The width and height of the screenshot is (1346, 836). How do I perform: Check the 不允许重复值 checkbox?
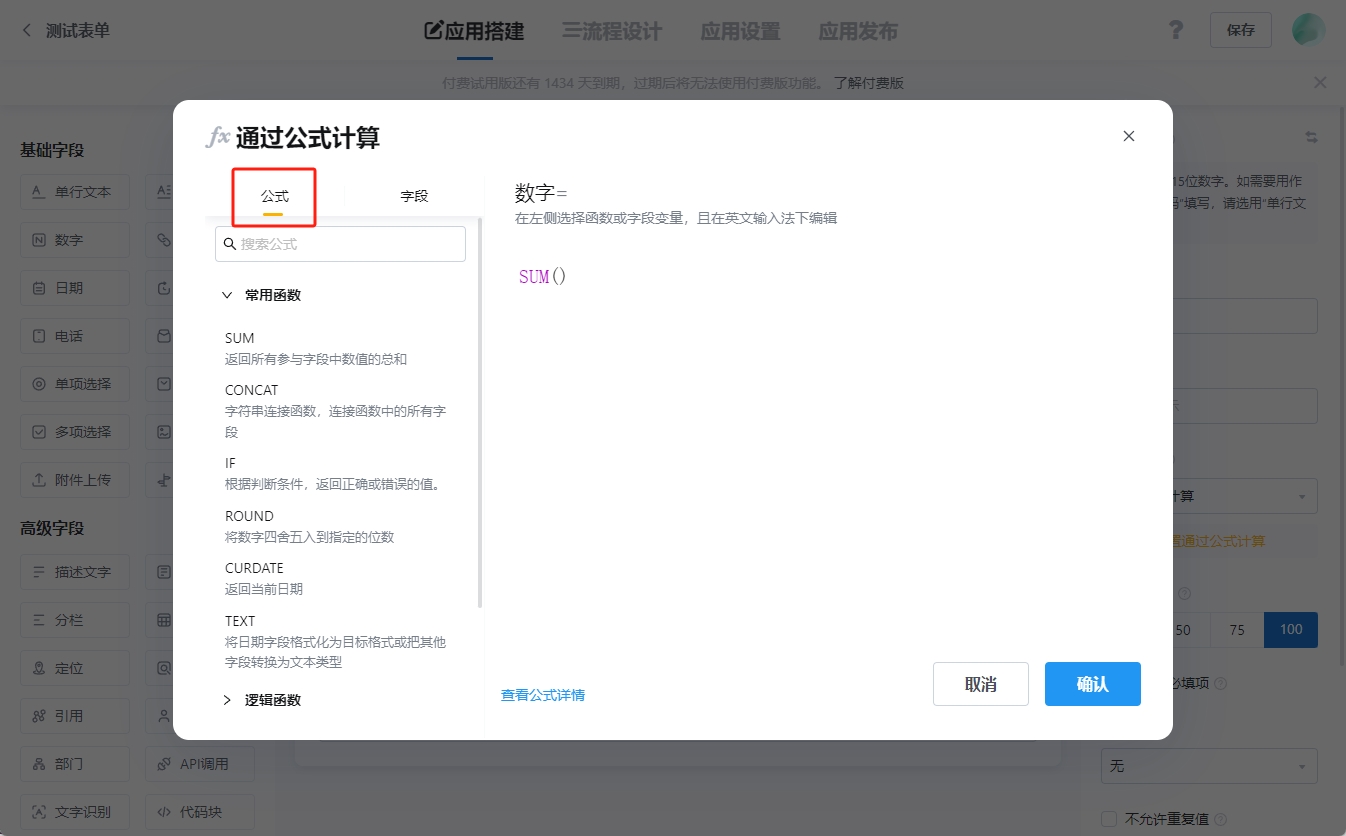(1108, 818)
